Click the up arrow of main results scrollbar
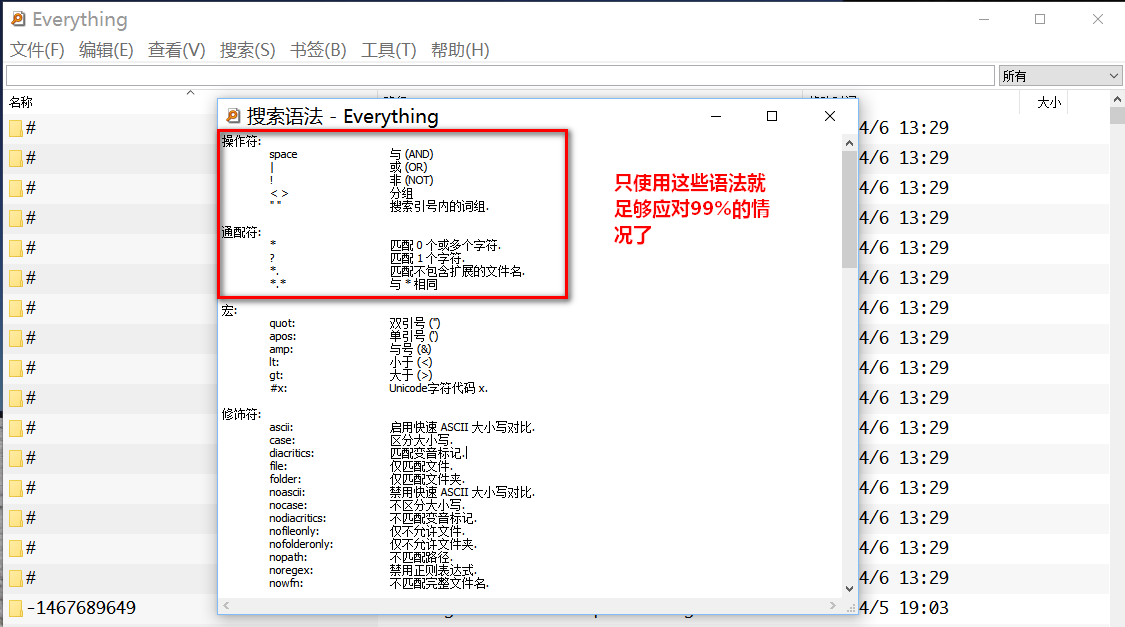1125x627 pixels. (1117, 100)
